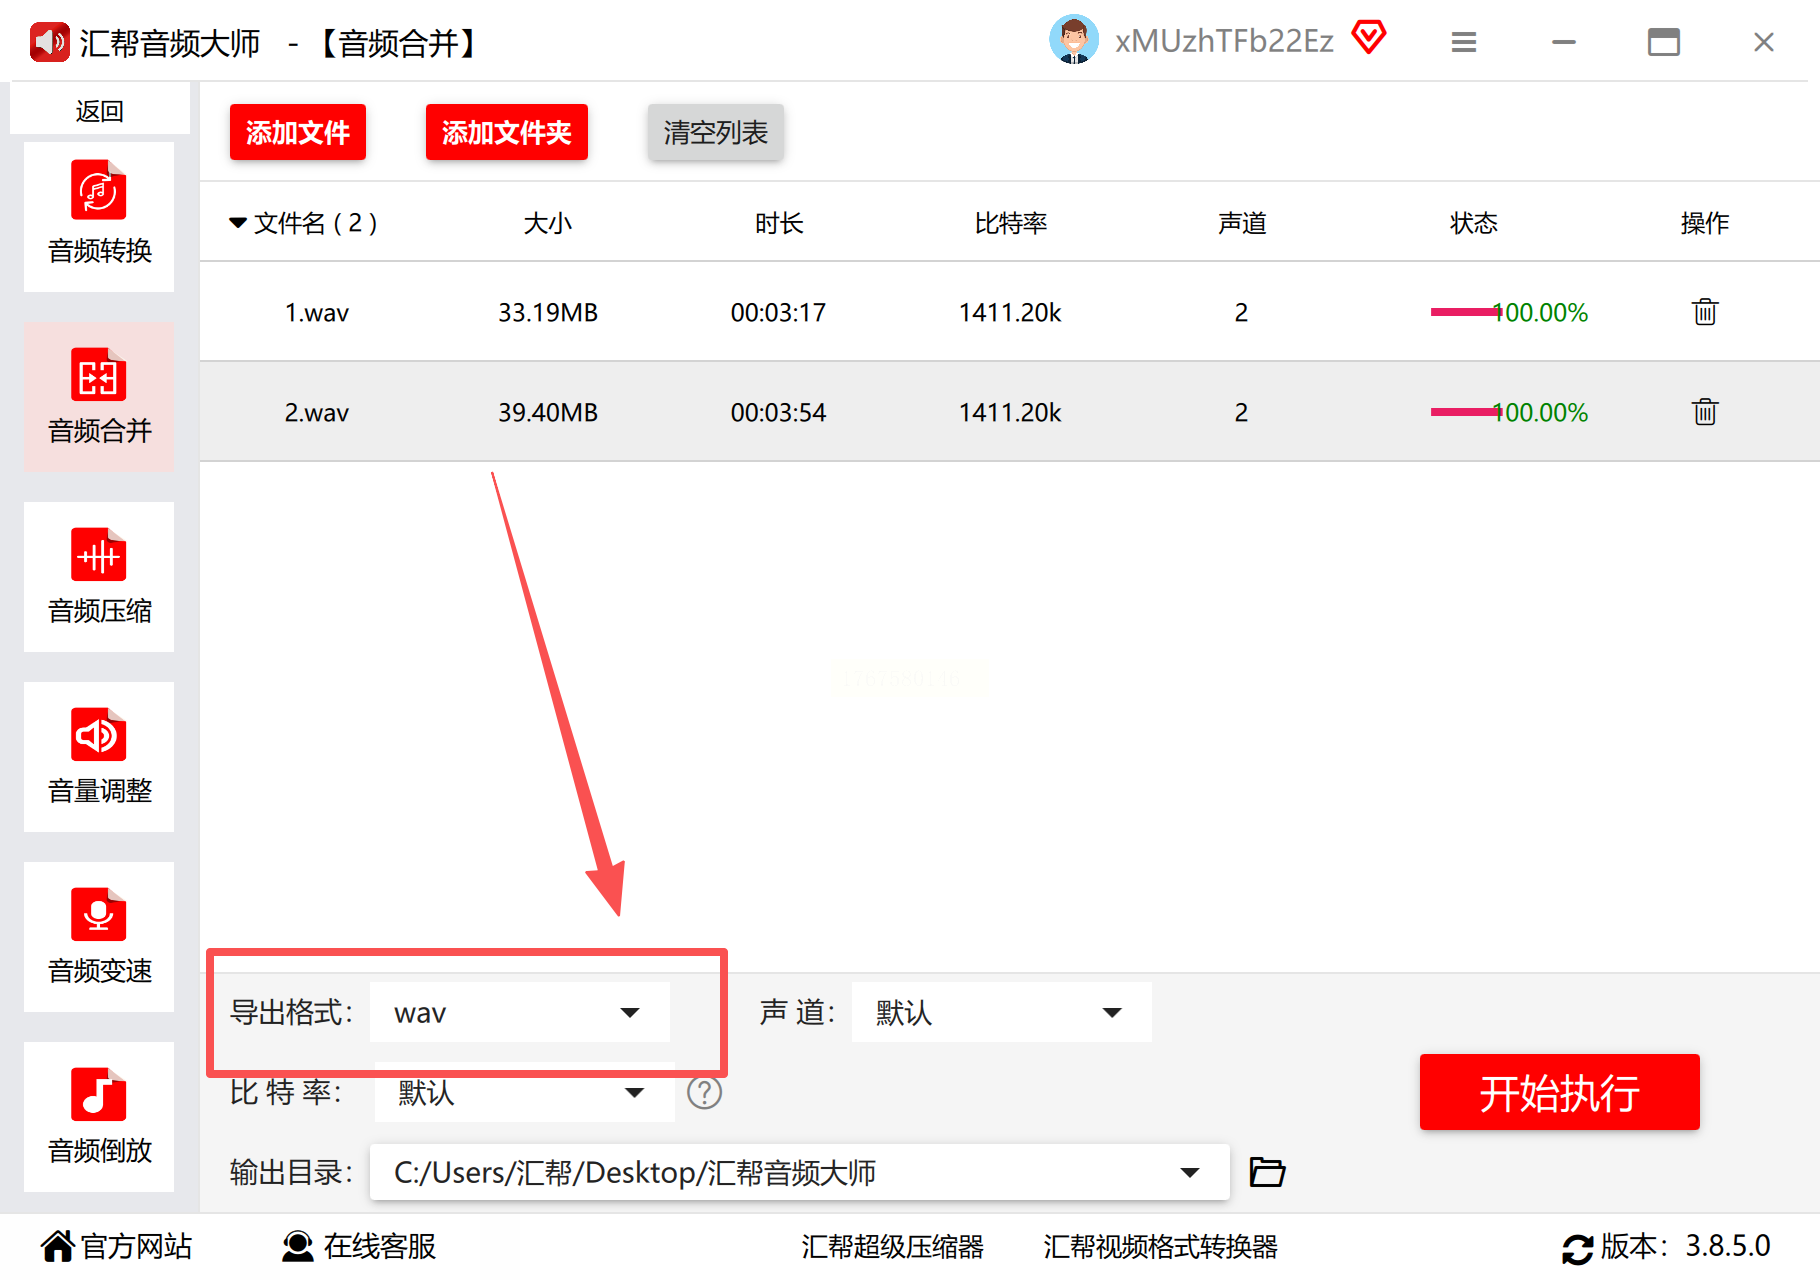The width and height of the screenshot is (1820, 1280).
Task: Collapse the 文件名 column sort arrow
Action: (x=238, y=223)
